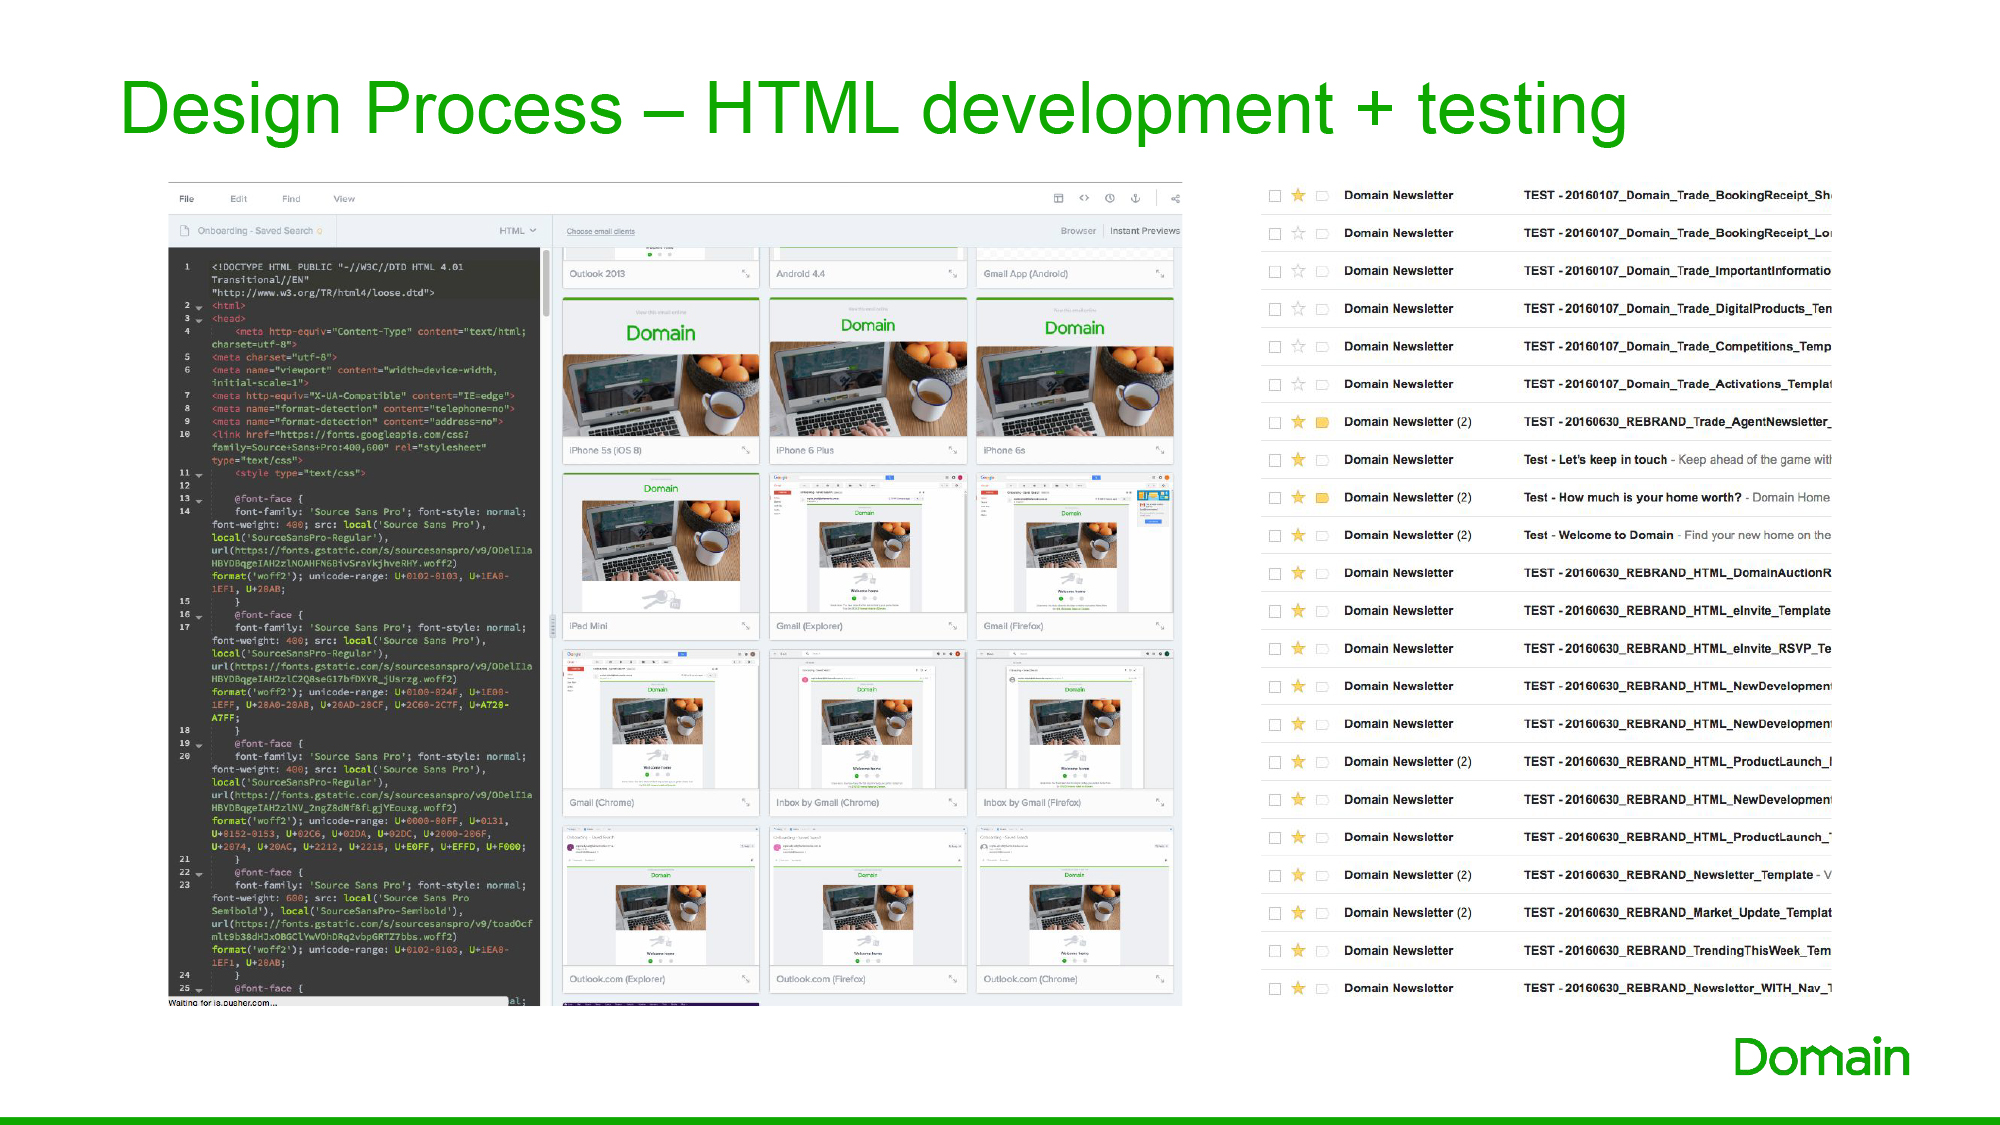Open the Newsletter_WITH_Nav test email
Viewport: 2000px width, 1125px height.
coord(1547,989)
